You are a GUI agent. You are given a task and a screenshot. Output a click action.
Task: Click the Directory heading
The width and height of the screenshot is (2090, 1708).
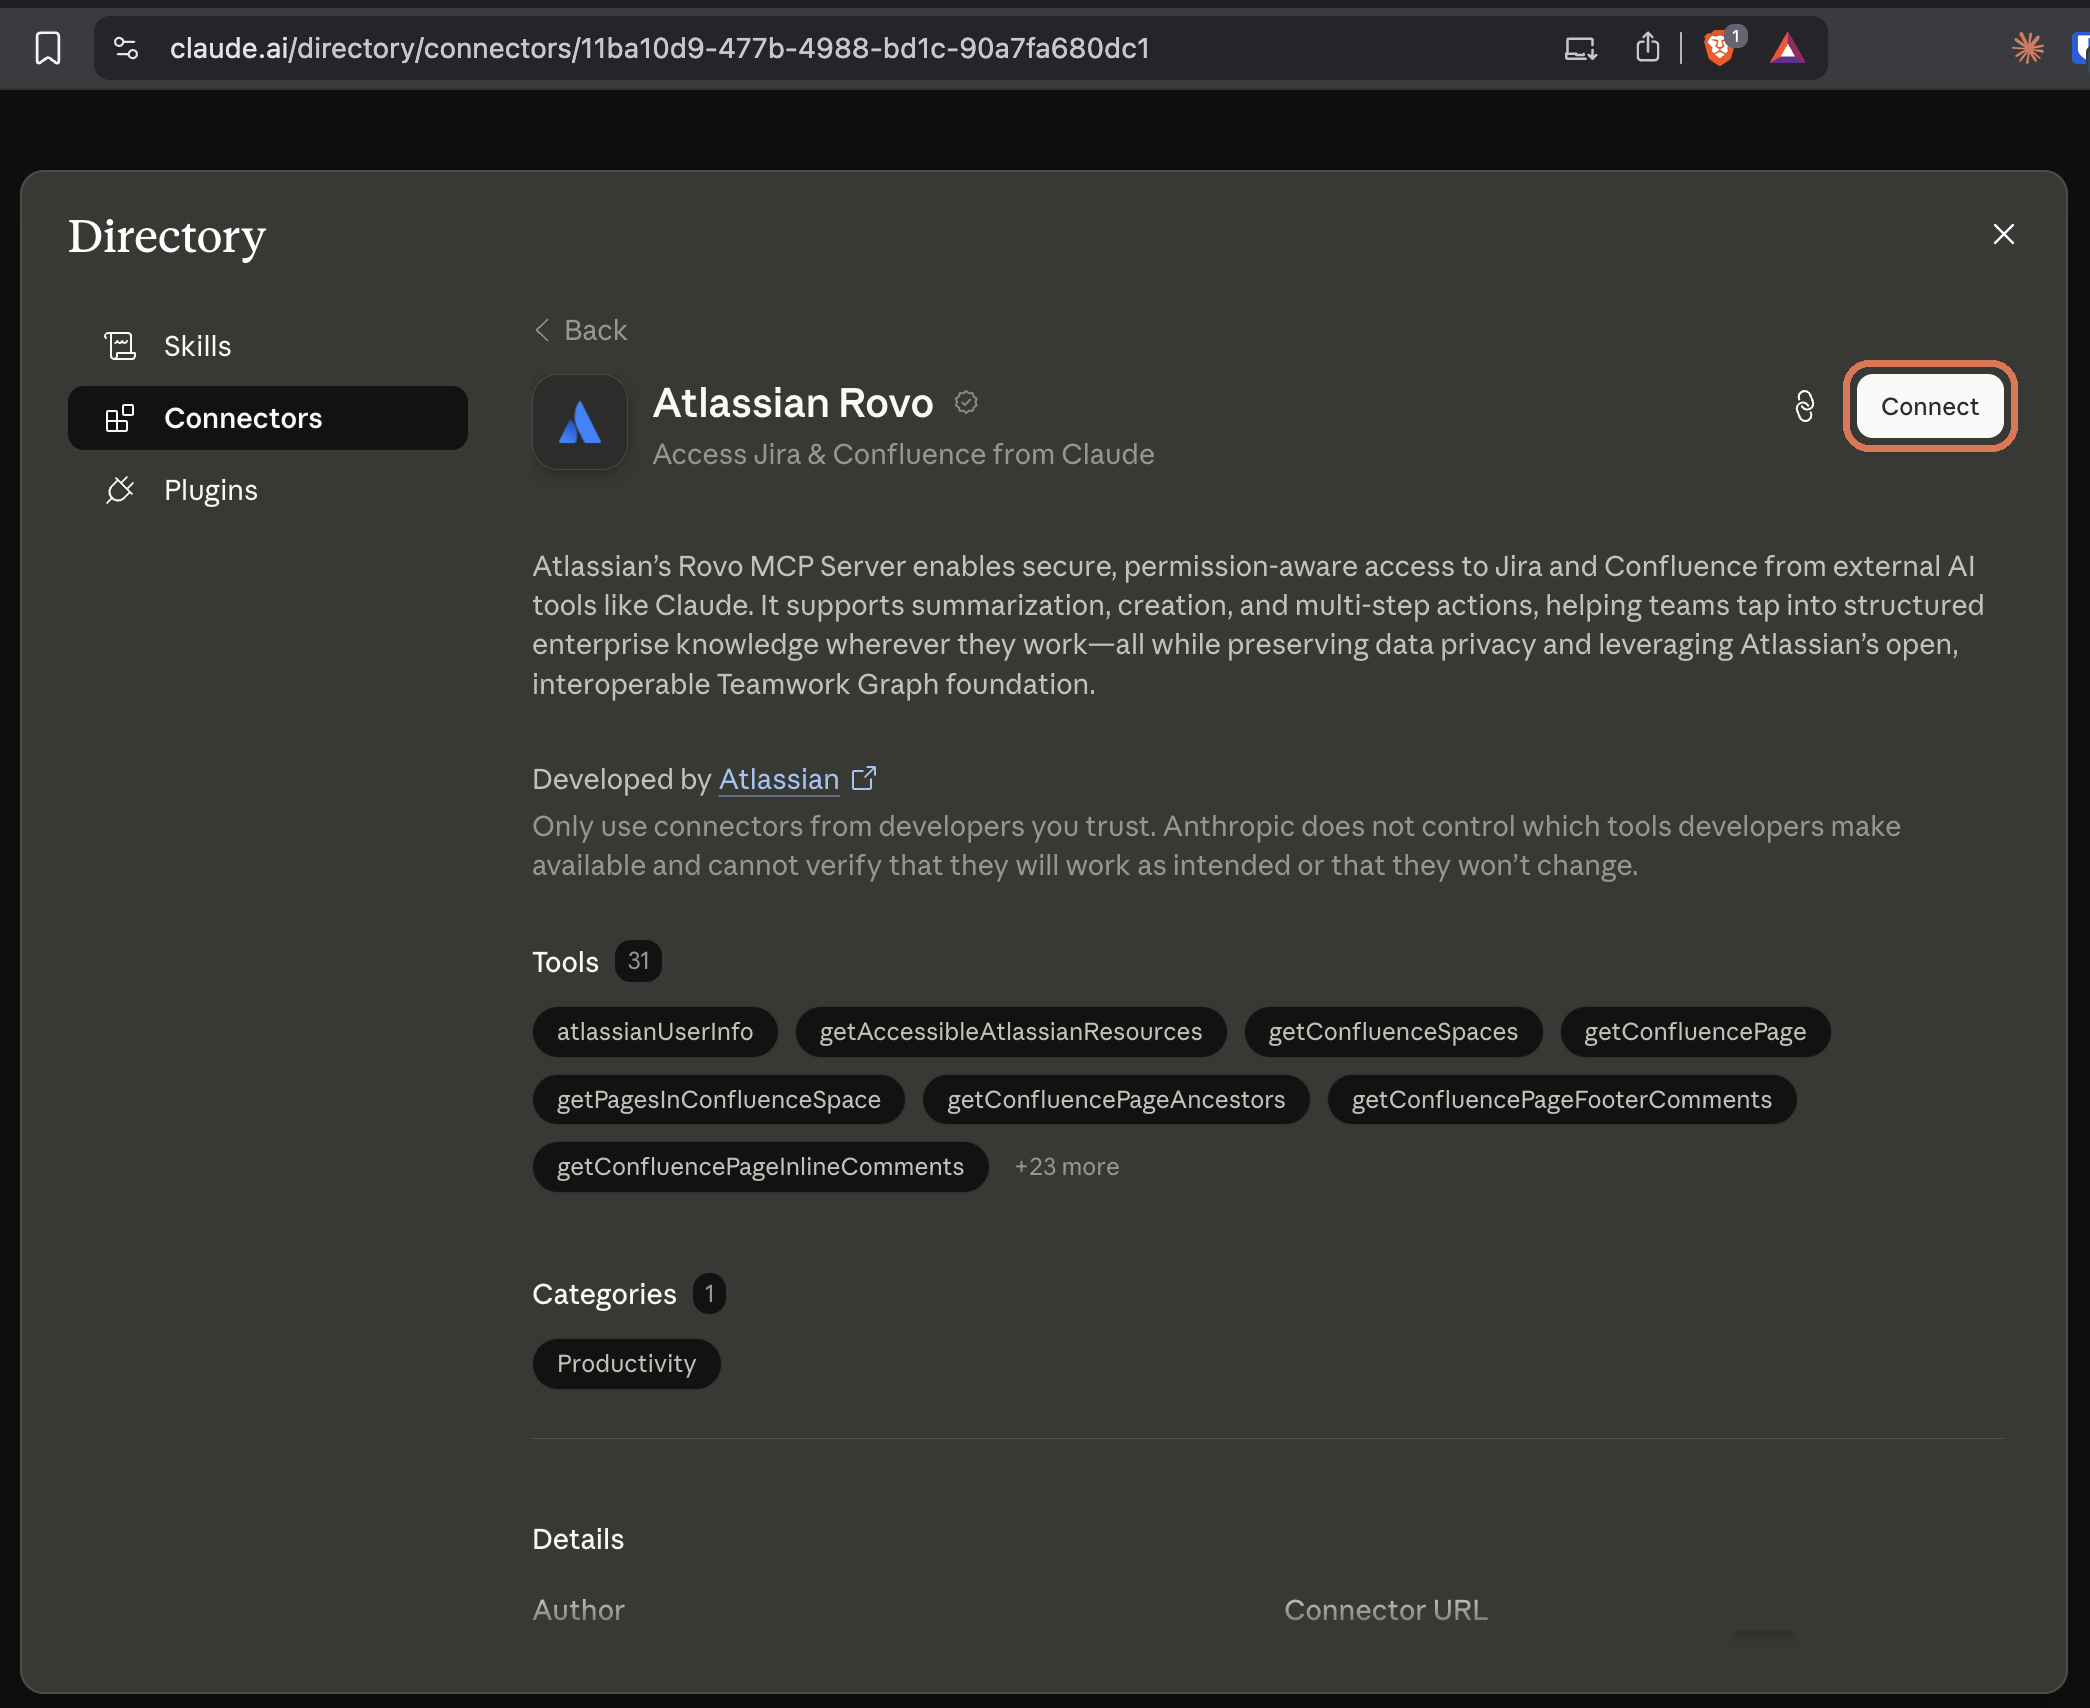167,236
